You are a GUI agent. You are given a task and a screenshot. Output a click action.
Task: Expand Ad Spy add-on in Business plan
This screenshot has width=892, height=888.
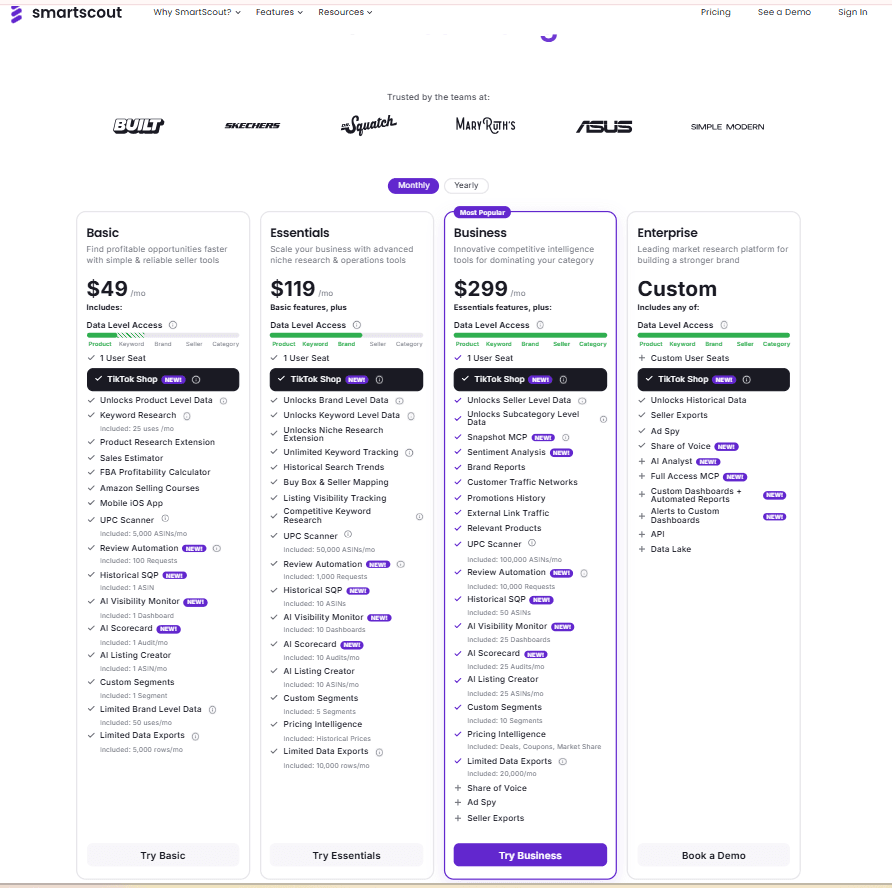tap(457, 802)
